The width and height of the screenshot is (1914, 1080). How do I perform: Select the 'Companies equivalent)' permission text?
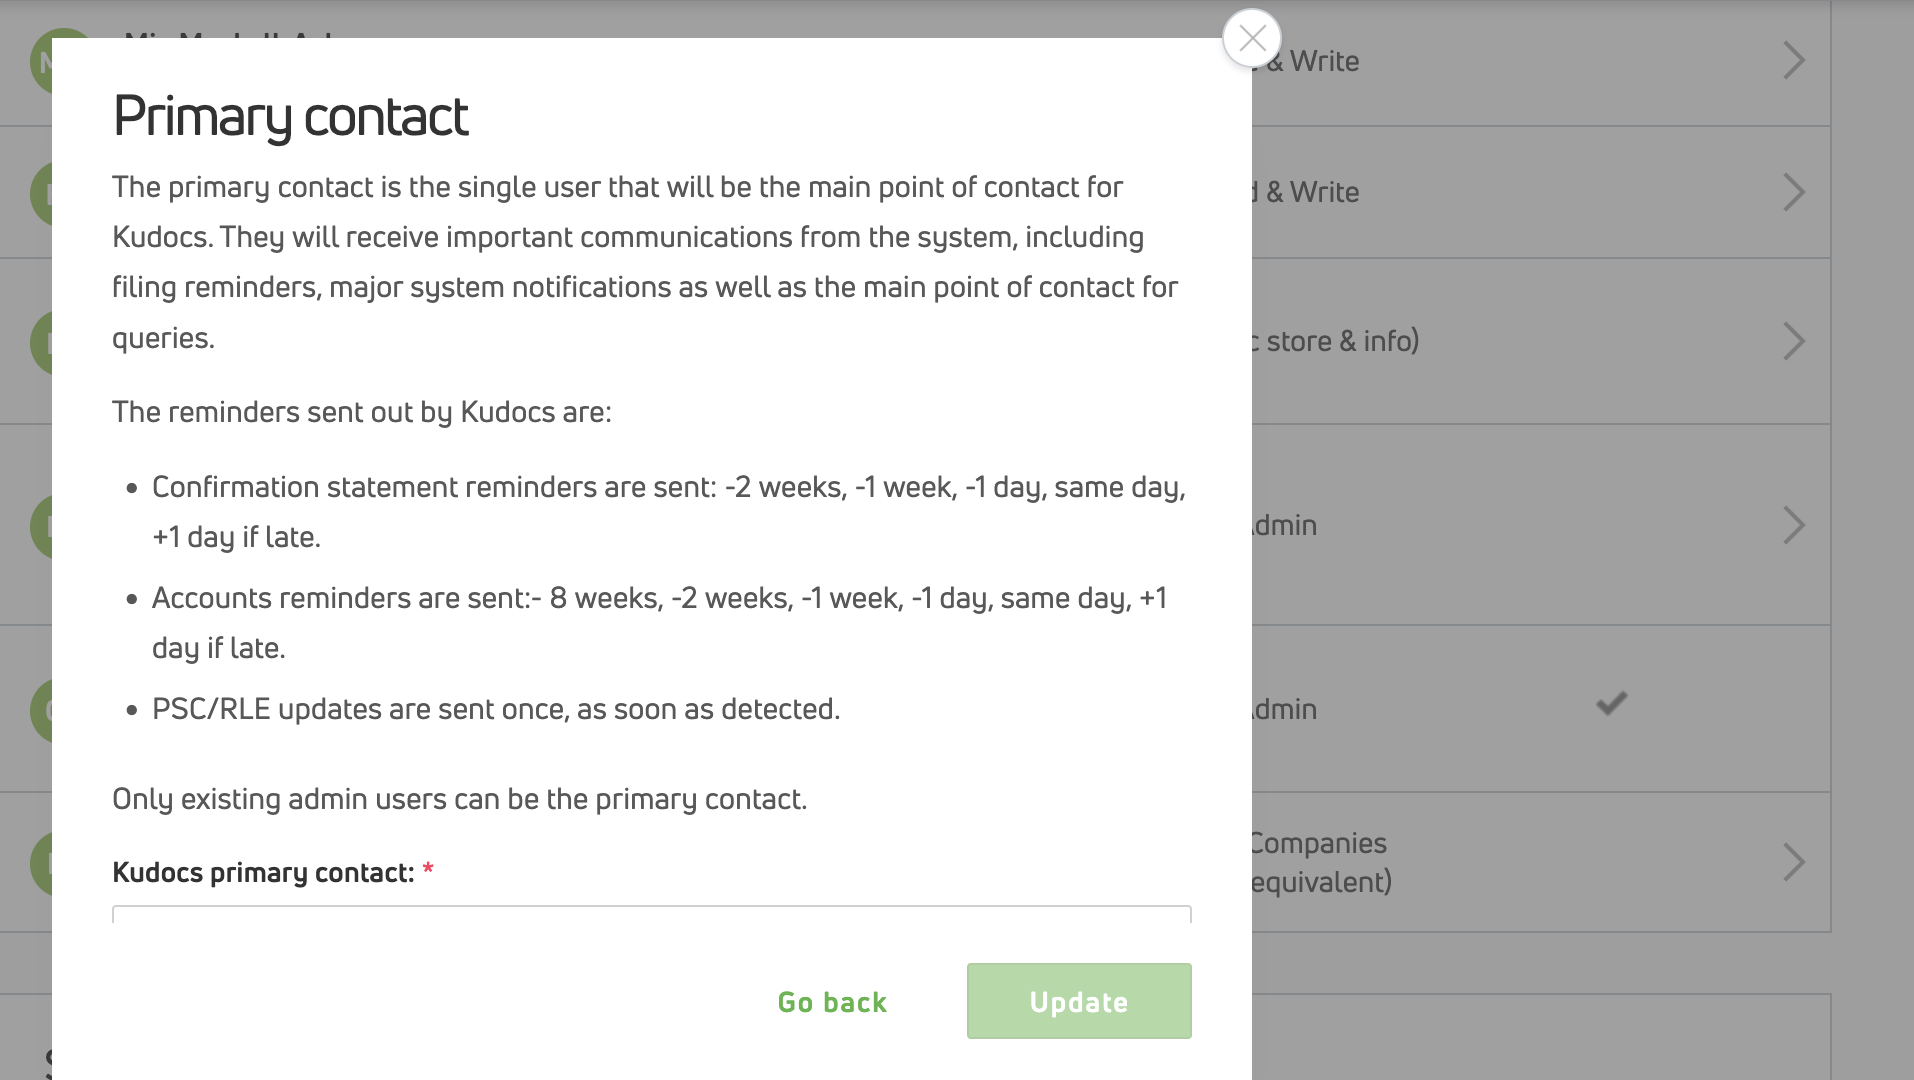point(1318,862)
